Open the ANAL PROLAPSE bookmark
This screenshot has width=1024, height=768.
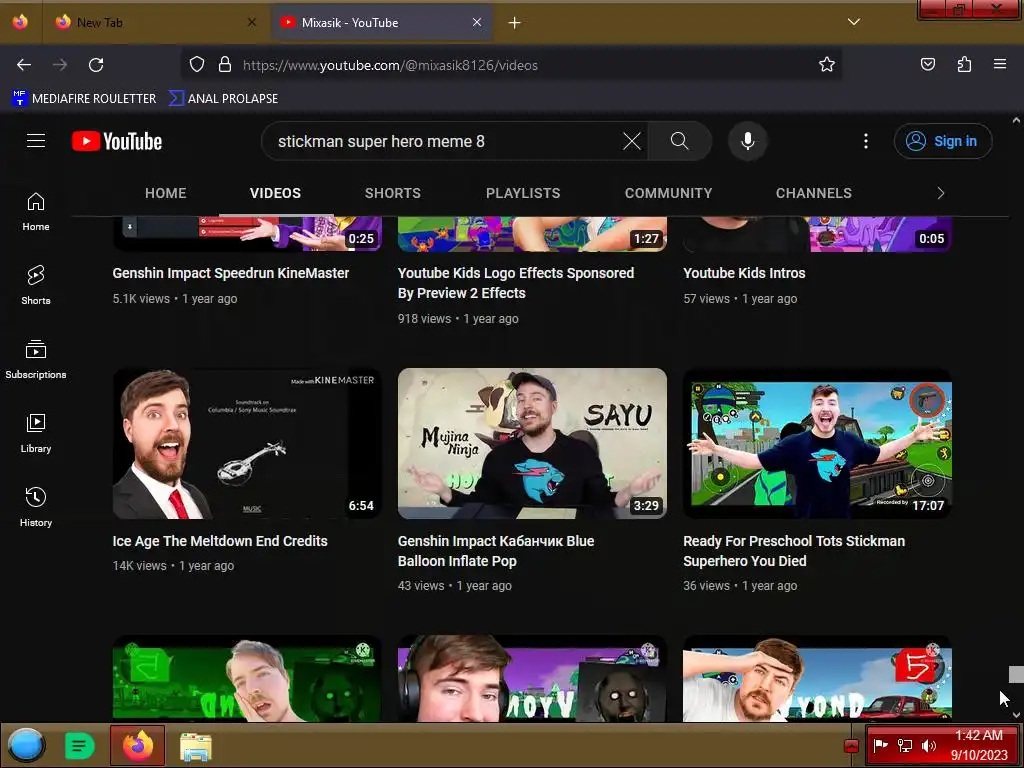tap(223, 99)
